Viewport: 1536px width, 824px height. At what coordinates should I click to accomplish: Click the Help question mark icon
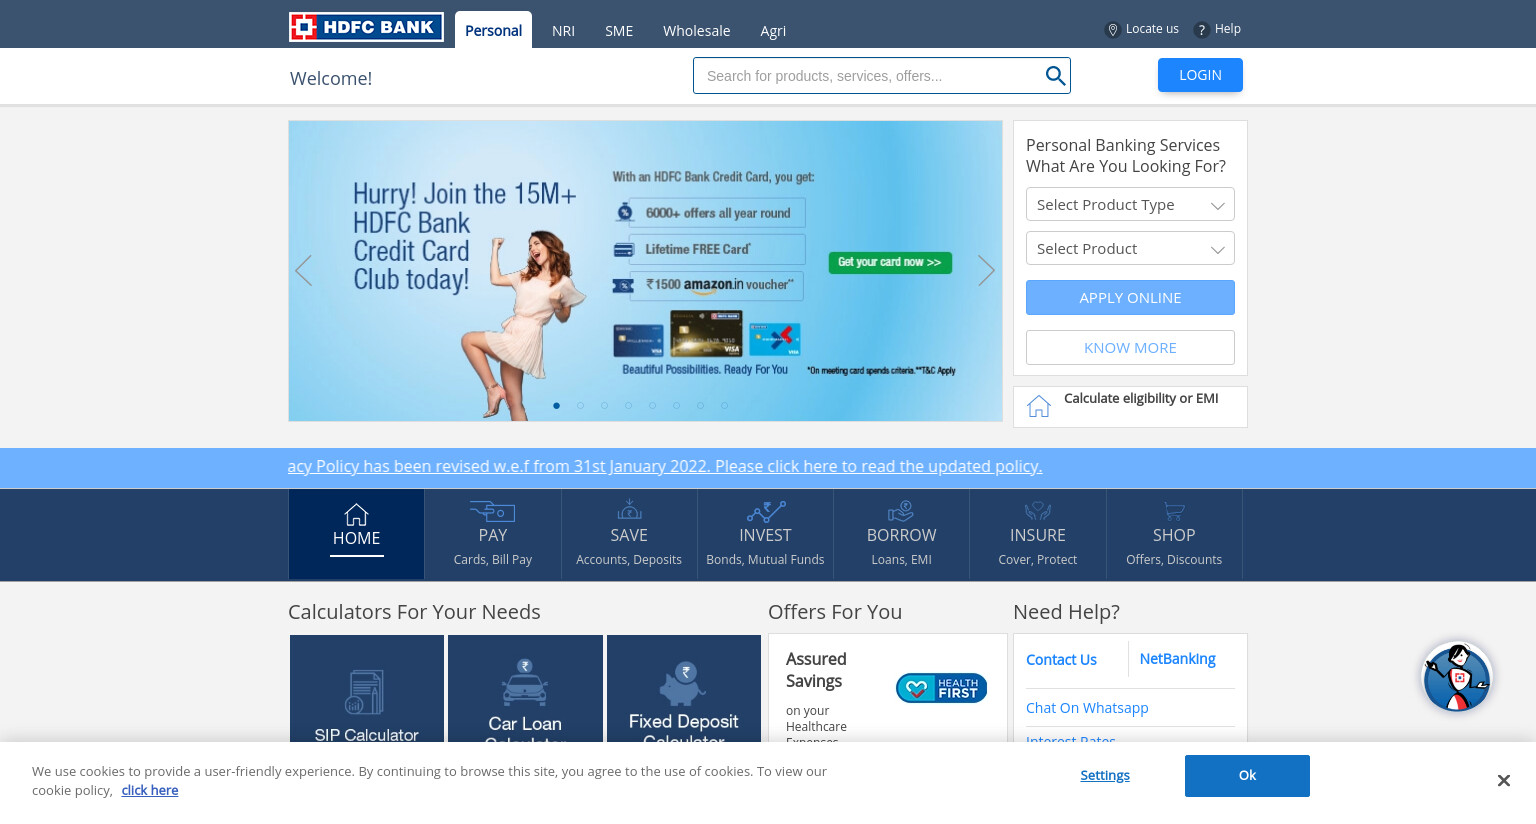(1202, 30)
